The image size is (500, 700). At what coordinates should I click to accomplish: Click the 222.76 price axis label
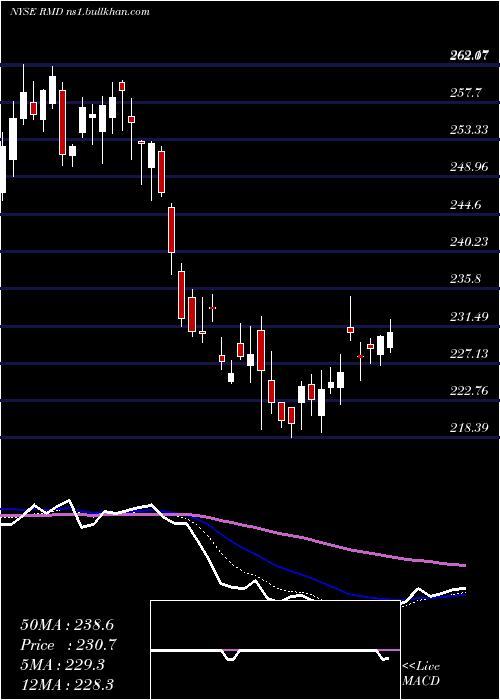(x=468, y=391)
